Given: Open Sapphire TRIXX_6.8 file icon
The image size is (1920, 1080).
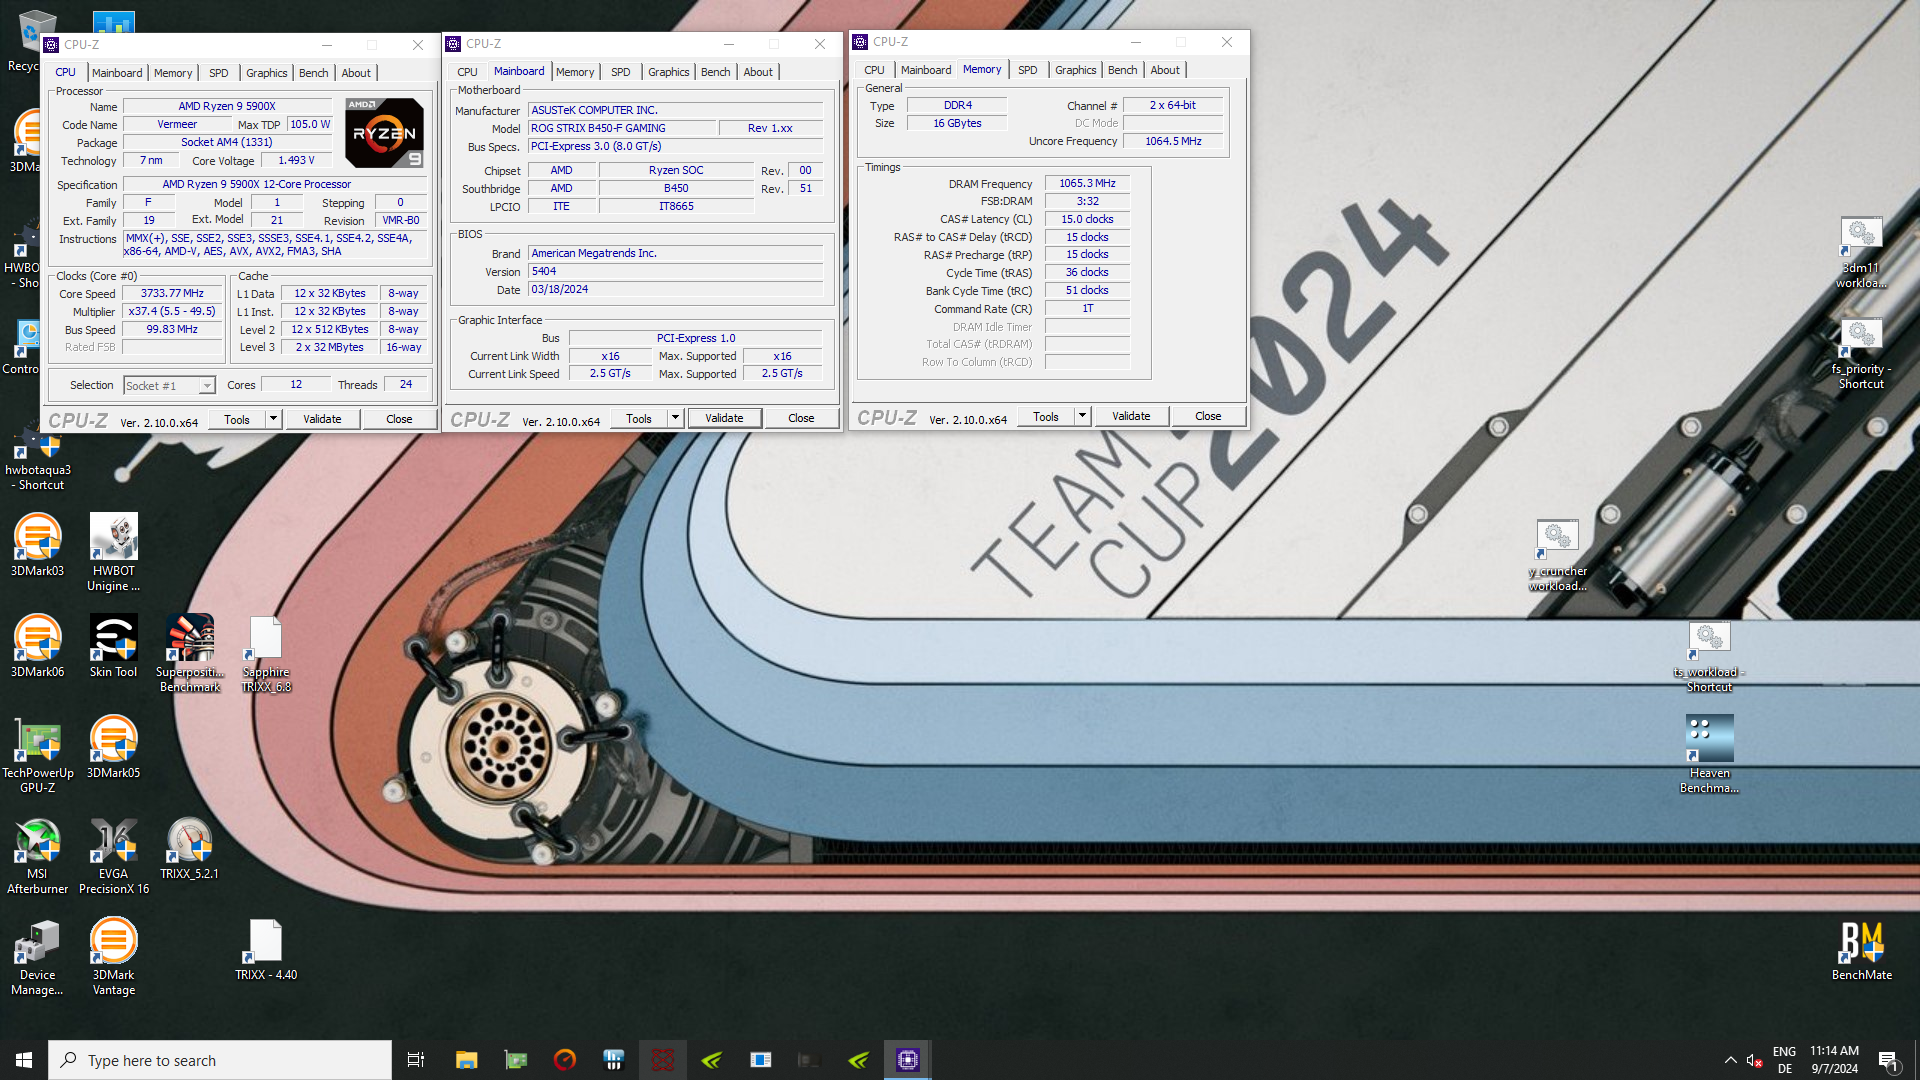Looking at the screenshot, I should [266, 653].
